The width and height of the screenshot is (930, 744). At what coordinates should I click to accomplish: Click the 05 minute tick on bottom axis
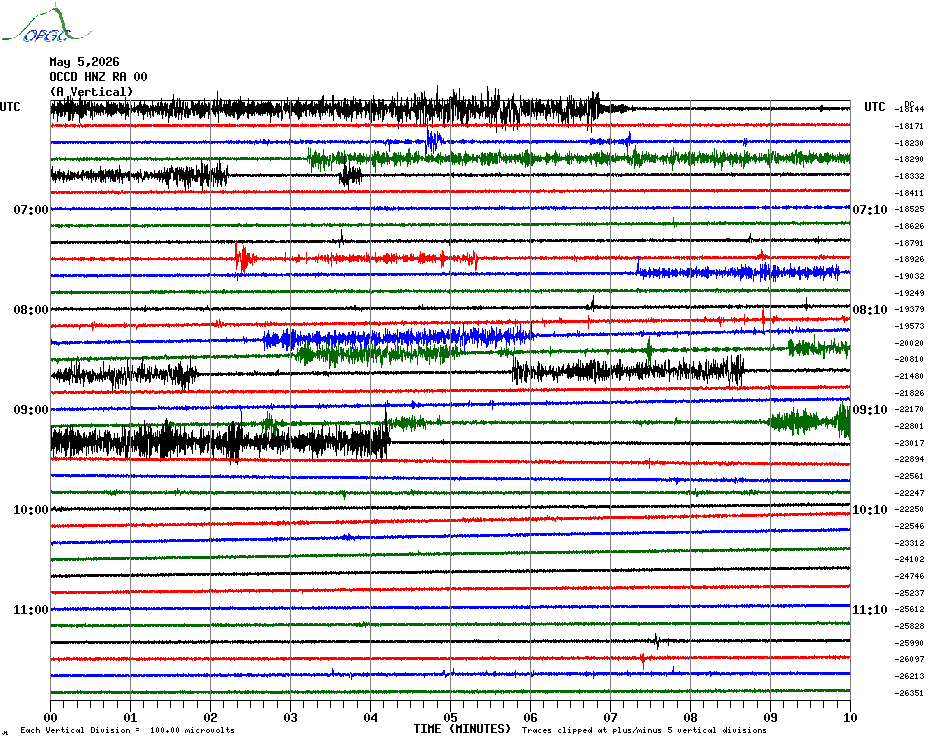450,717
